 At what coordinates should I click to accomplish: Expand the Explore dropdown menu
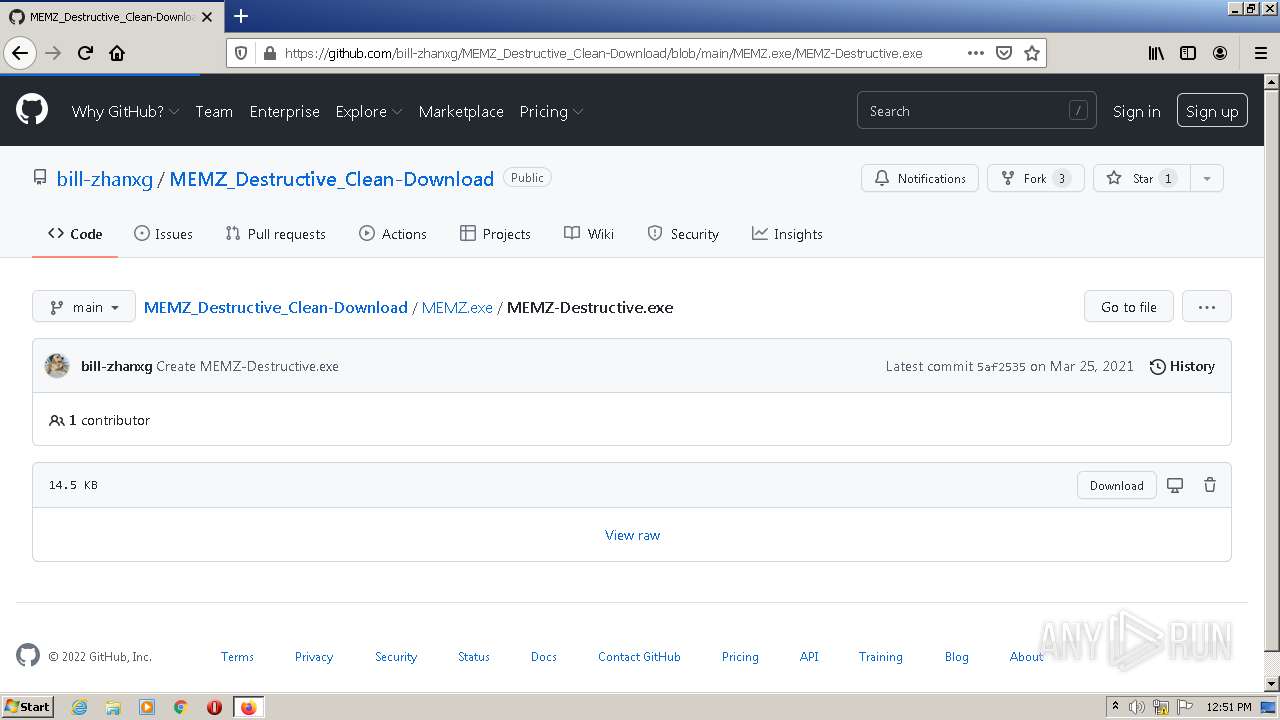(369, 111)
